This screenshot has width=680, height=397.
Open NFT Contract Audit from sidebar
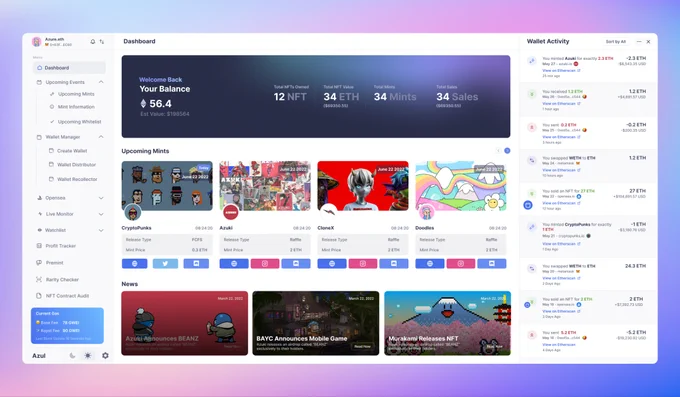click(x=67, y=296)
